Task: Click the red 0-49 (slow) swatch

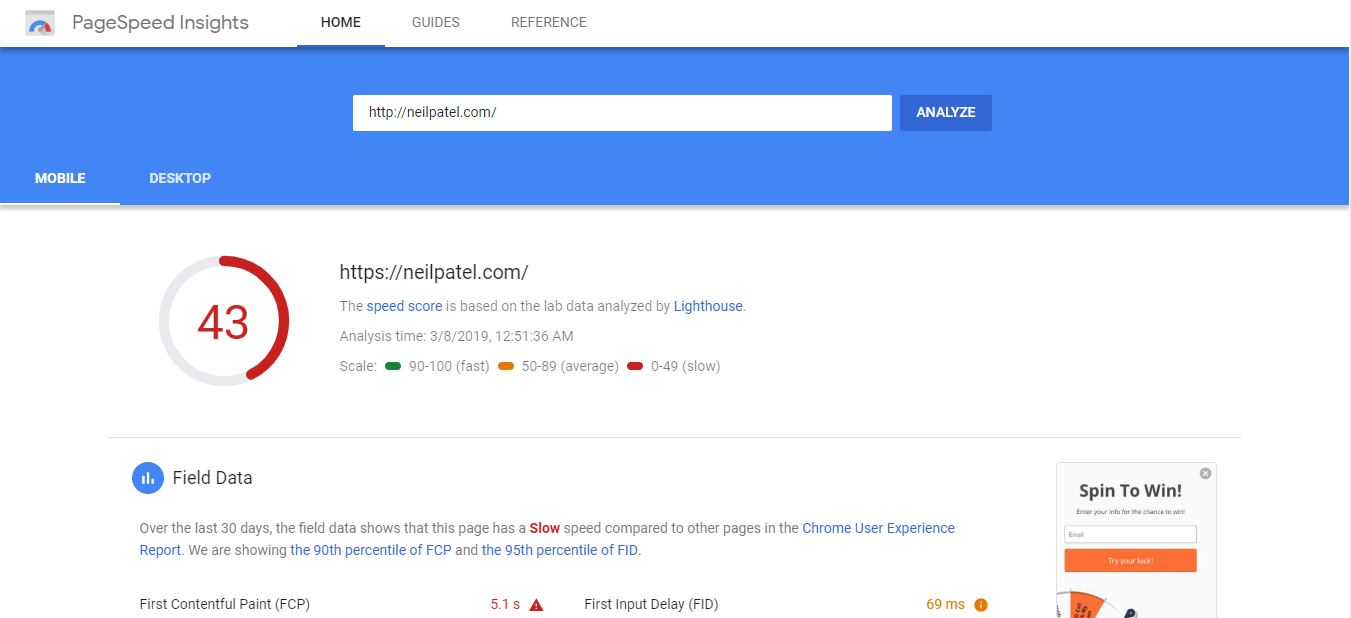Action: [x=635, y=366]
